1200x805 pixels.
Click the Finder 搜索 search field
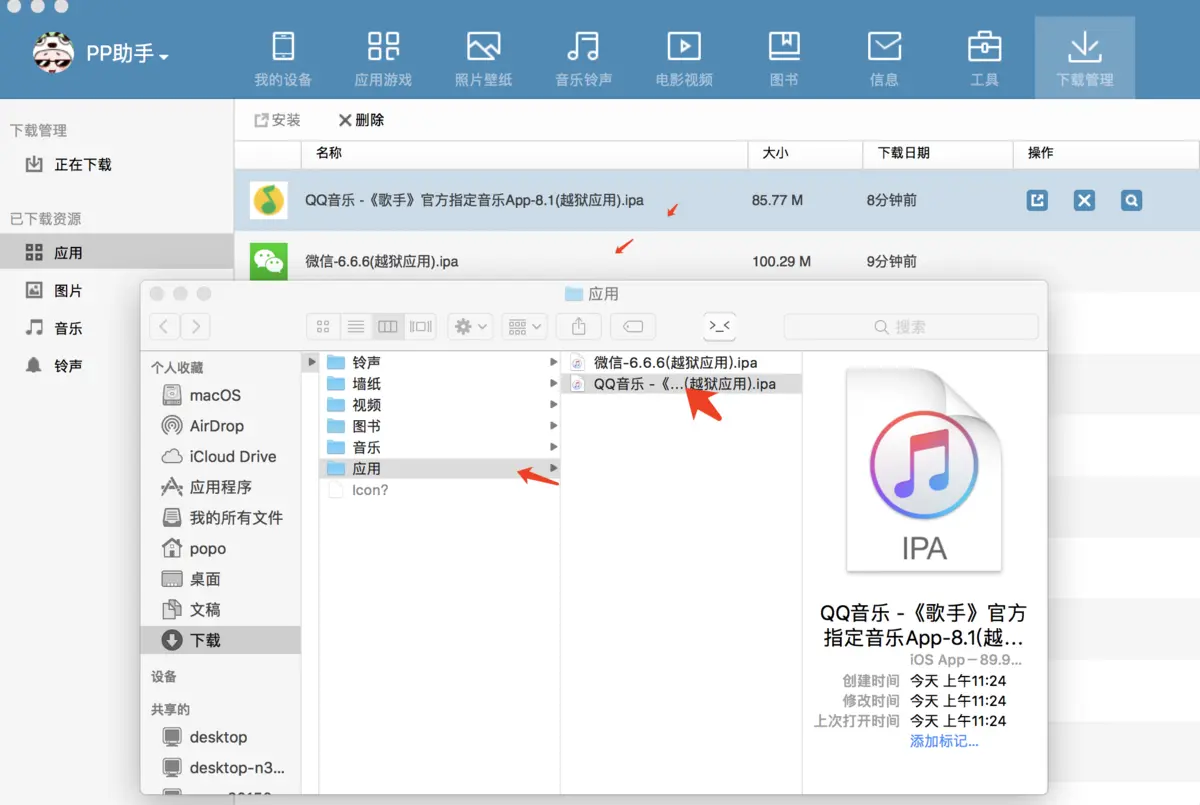click(x=911, y=327)
